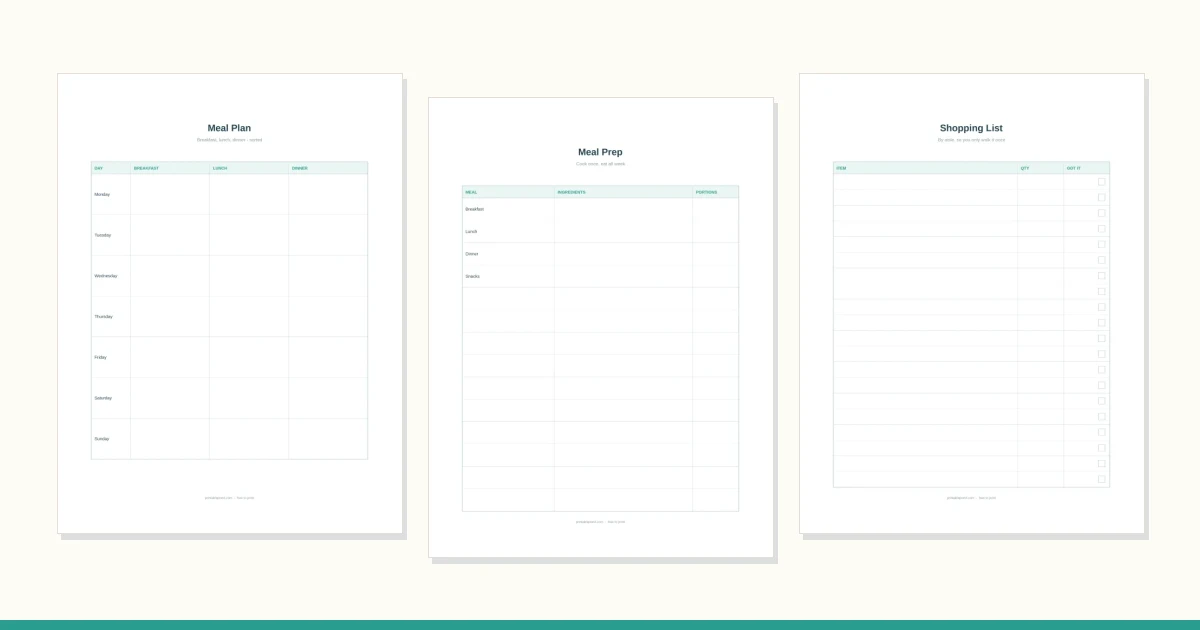Select the Dinner row in Meal Prep
The width and height of the screenshot is (1200, 630).
(600, 254)
